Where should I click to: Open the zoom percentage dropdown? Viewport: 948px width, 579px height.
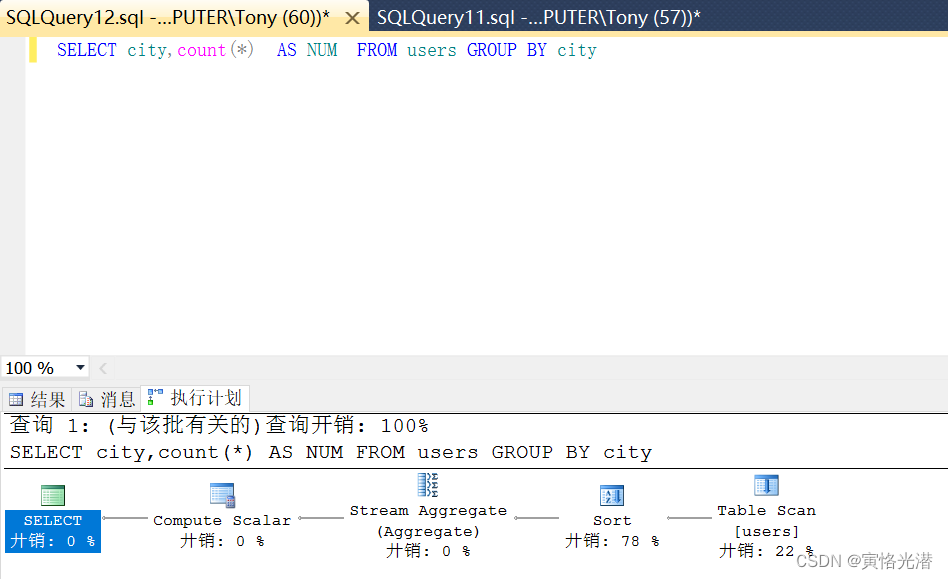[x=78, y=368]
